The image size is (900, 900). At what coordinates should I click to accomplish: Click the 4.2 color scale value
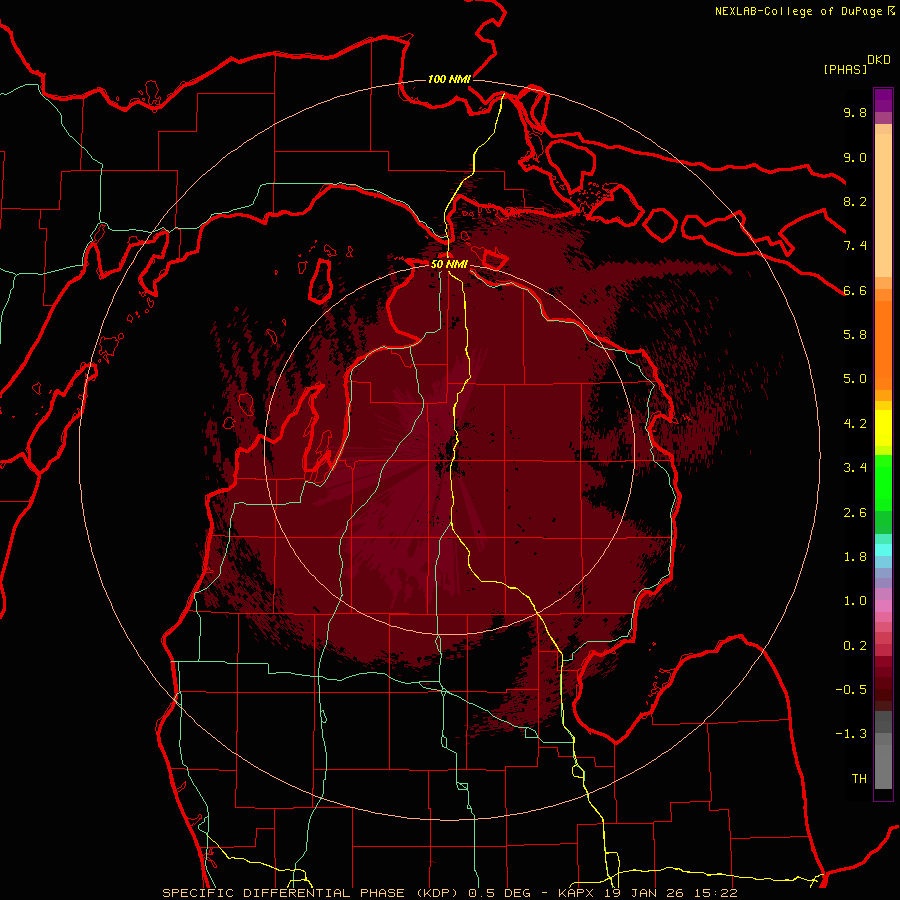855,424
